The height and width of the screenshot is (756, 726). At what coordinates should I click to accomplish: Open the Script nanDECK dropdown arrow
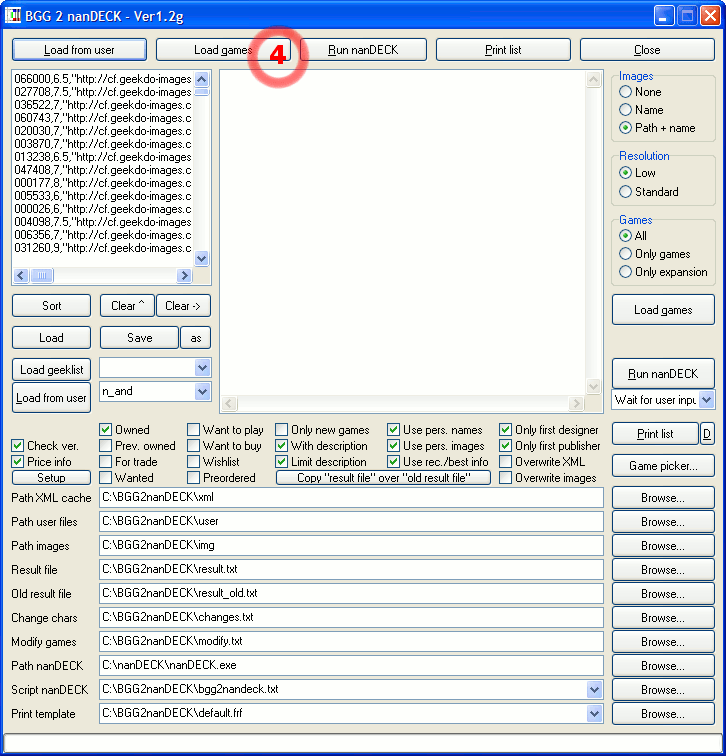594,689
